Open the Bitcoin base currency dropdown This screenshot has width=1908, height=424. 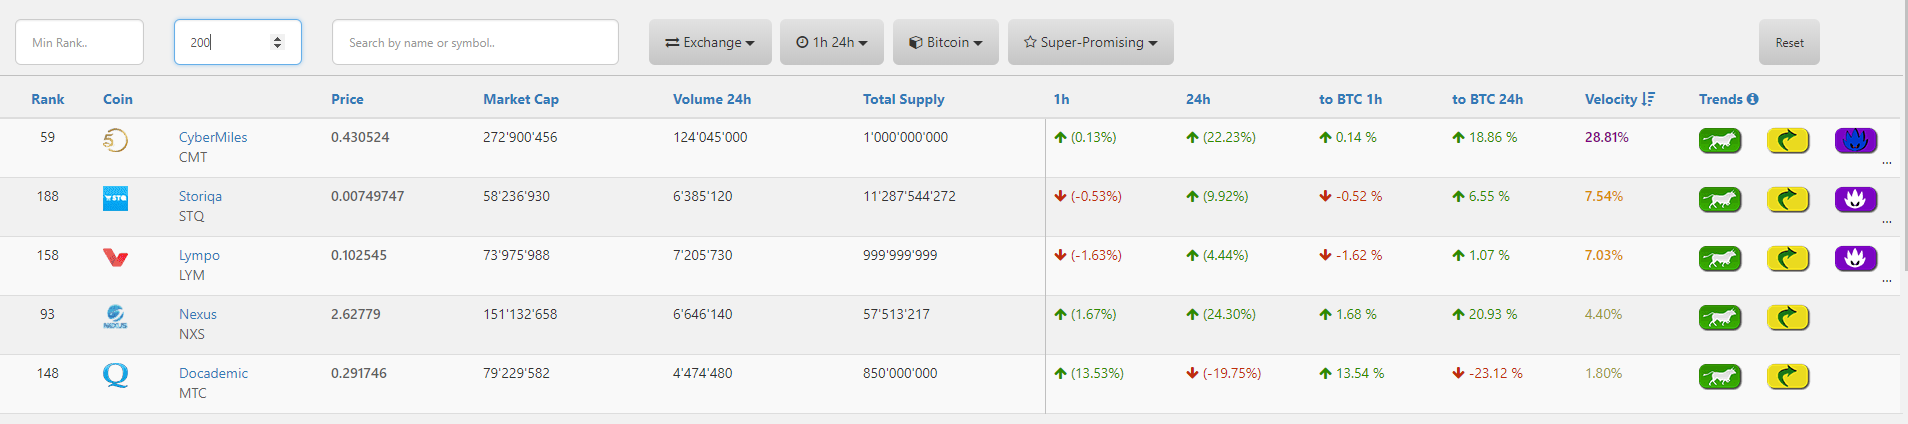pos(945,43)
